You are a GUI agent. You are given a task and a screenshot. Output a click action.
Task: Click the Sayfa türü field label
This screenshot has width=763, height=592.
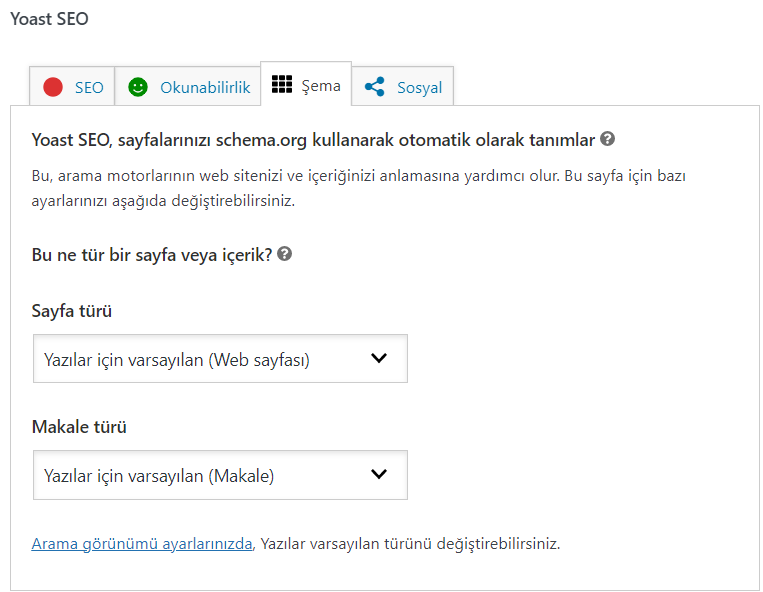point(72,311)
